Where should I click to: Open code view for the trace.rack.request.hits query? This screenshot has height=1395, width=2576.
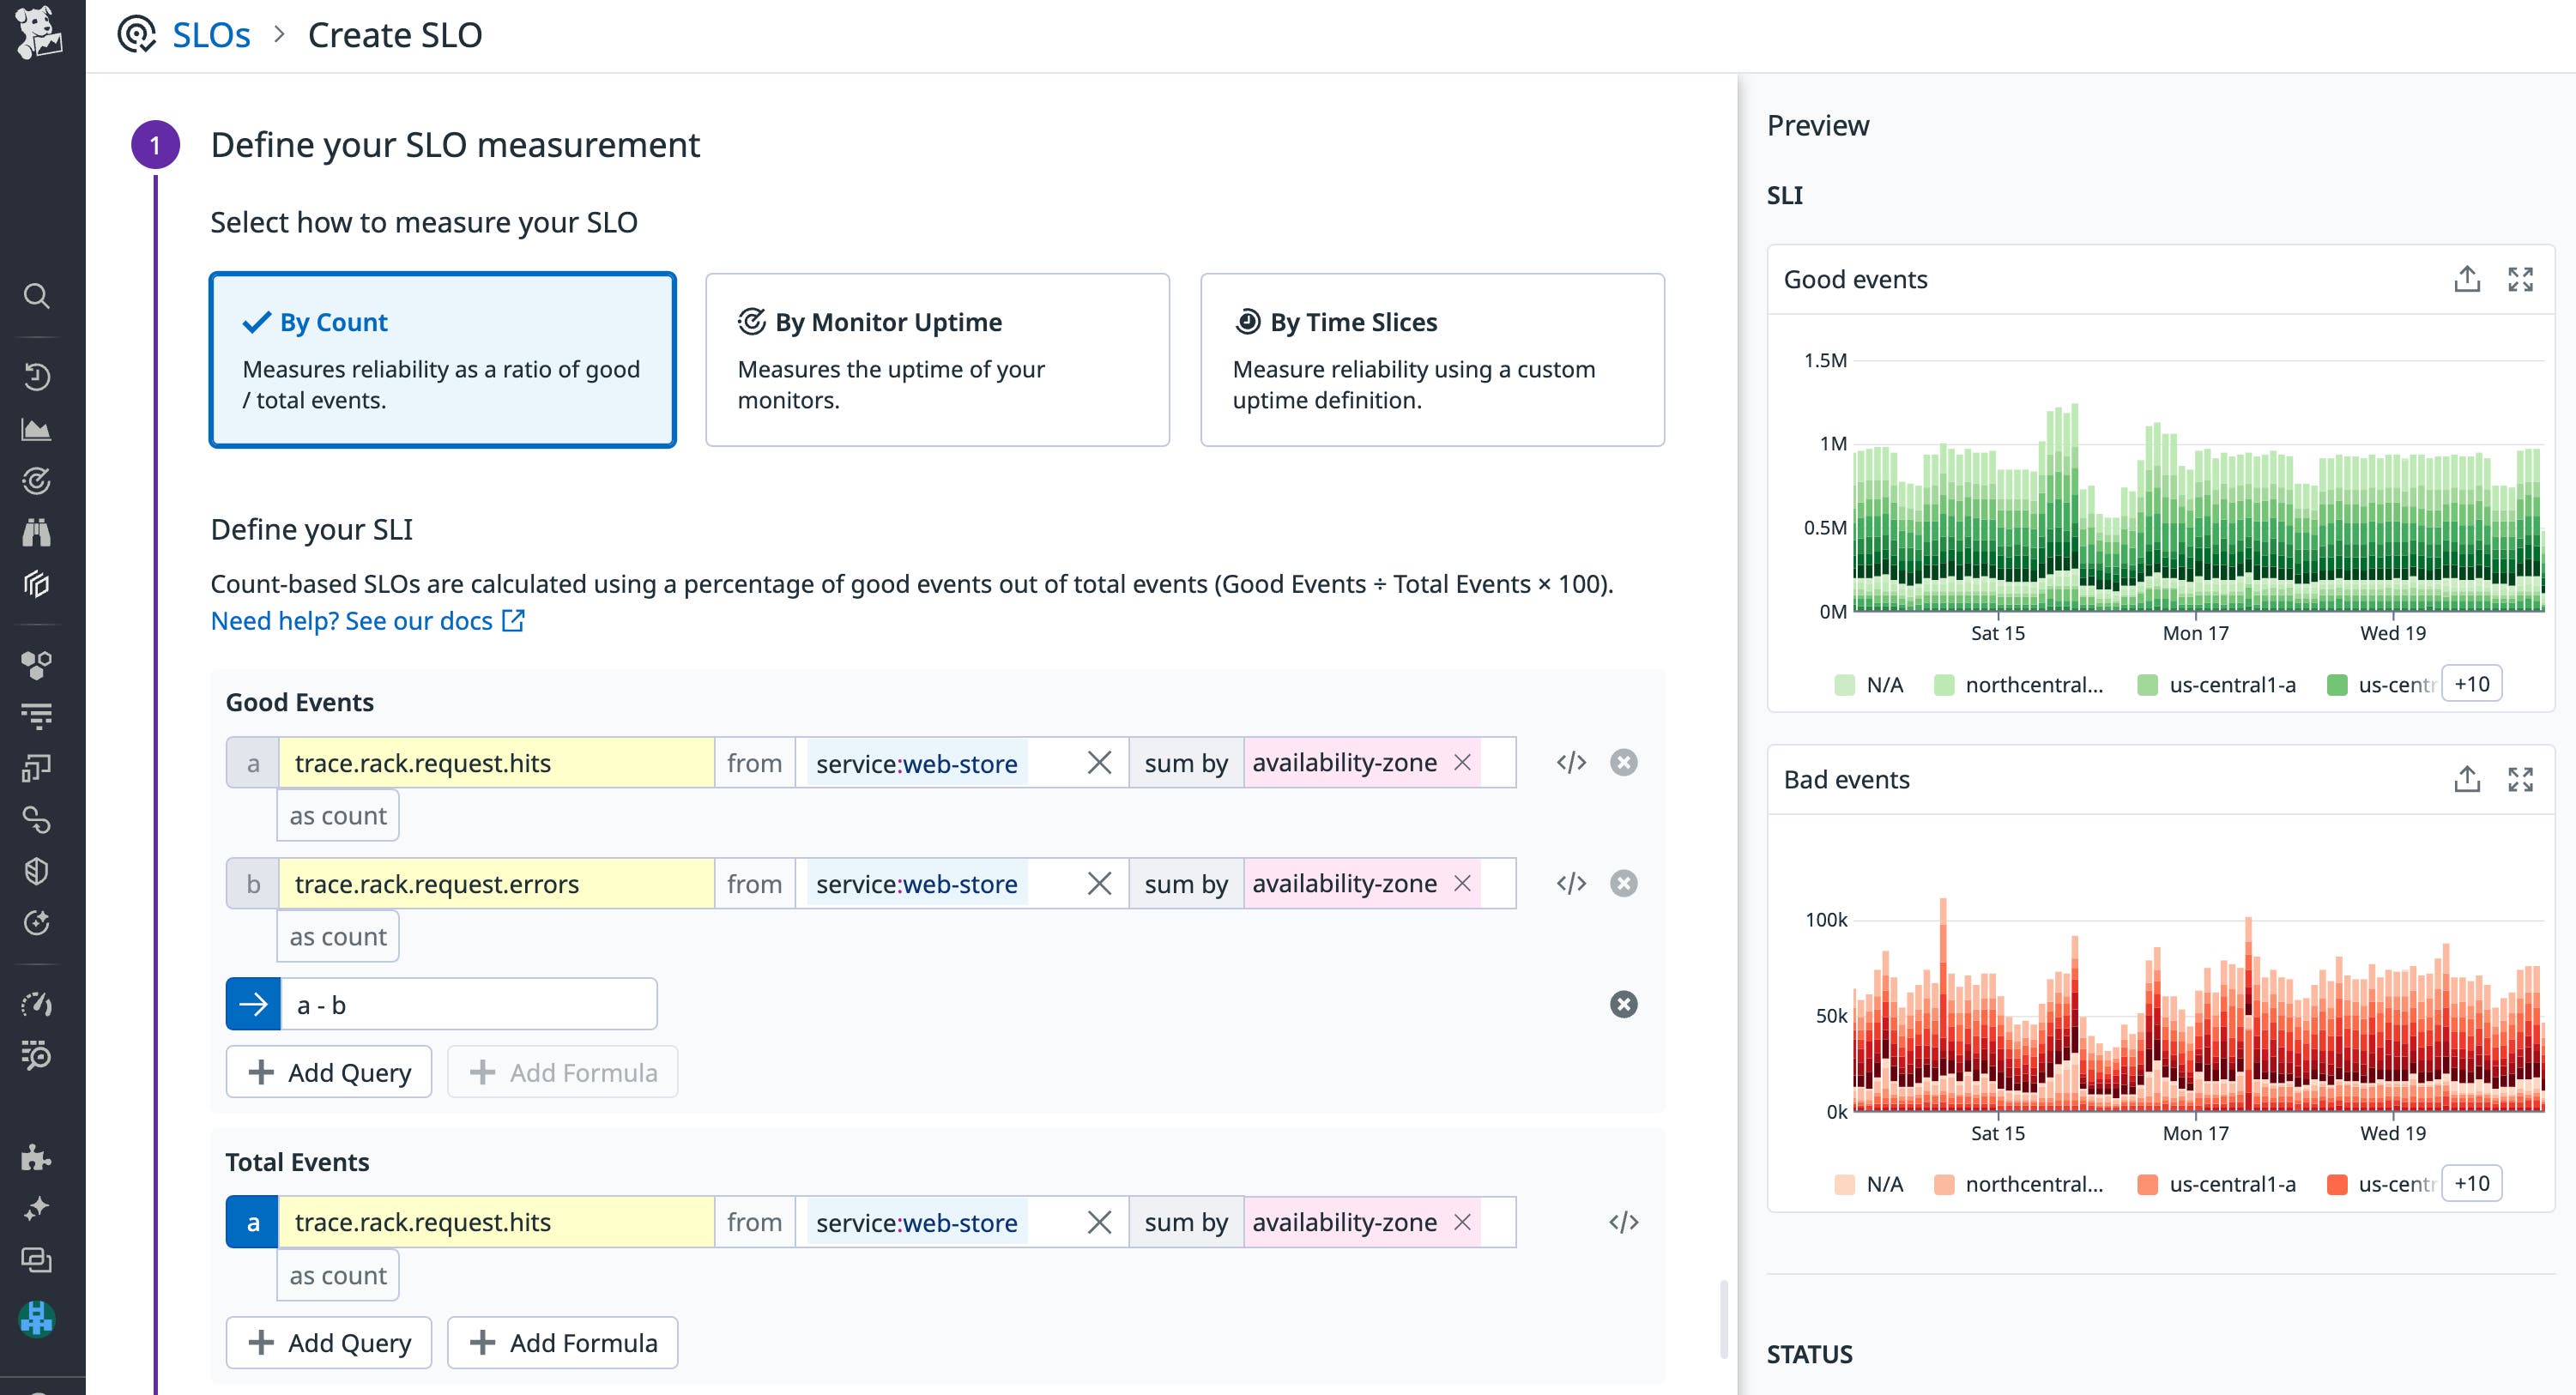click(1570, 762)
